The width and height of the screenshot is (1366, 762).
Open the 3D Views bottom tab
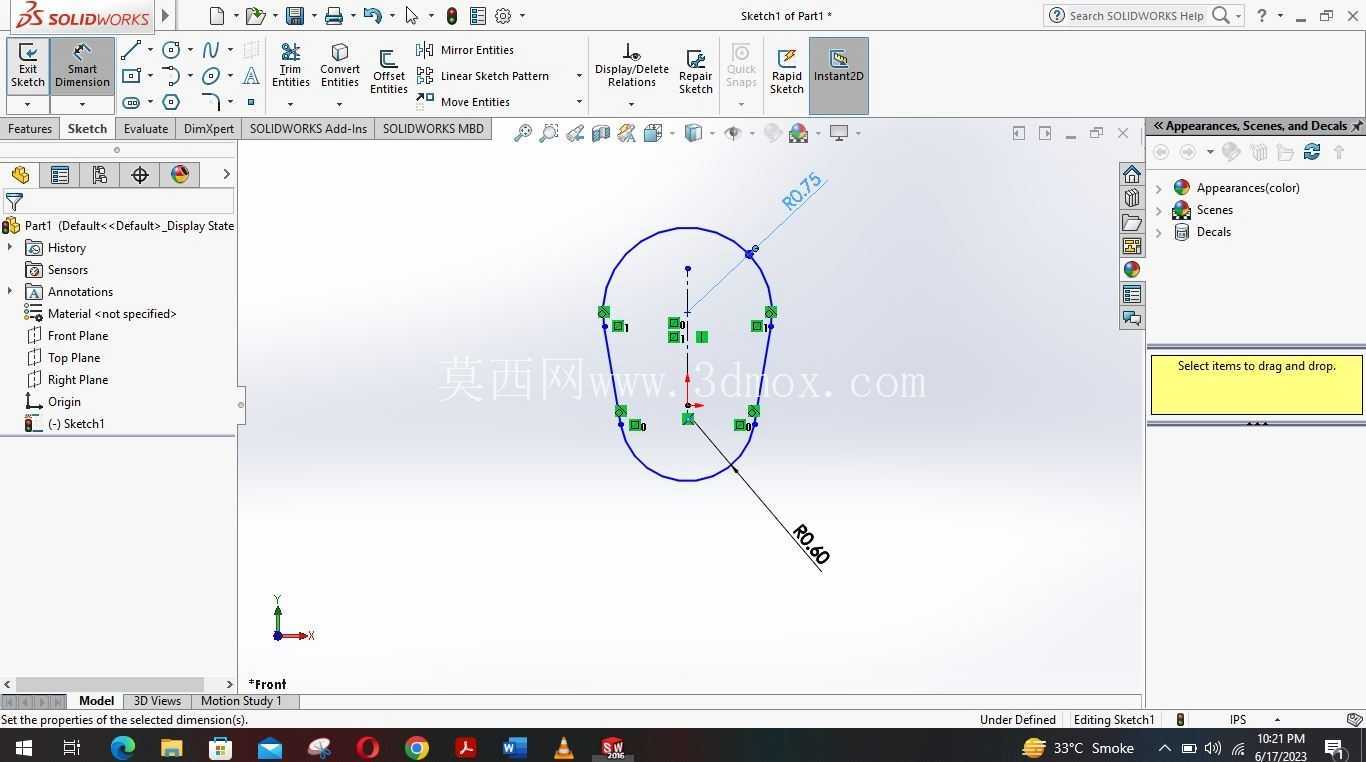pyautogui.click(x=157, y=701)
